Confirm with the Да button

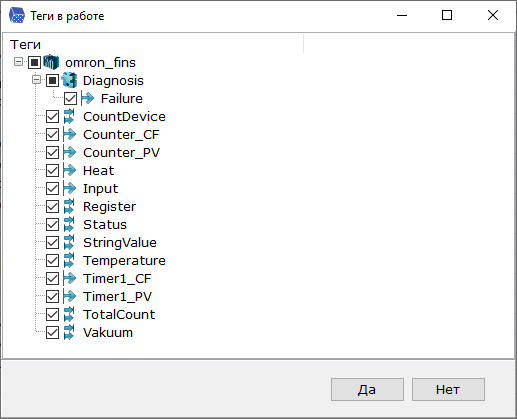367,389
